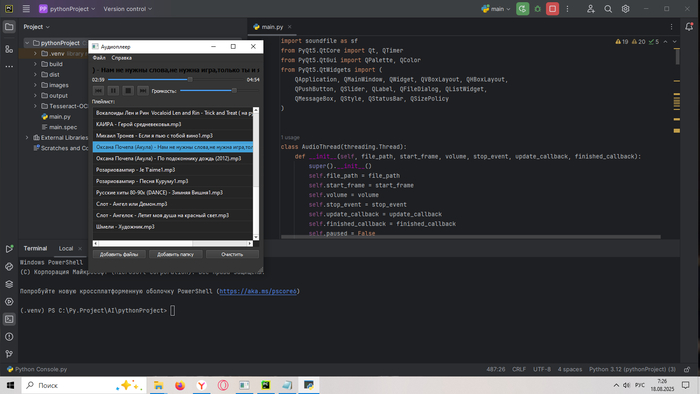Screen dimensions: 700x394
Task: Open More tool windows ellipsis in sidebar
Action: click(9, 66)
